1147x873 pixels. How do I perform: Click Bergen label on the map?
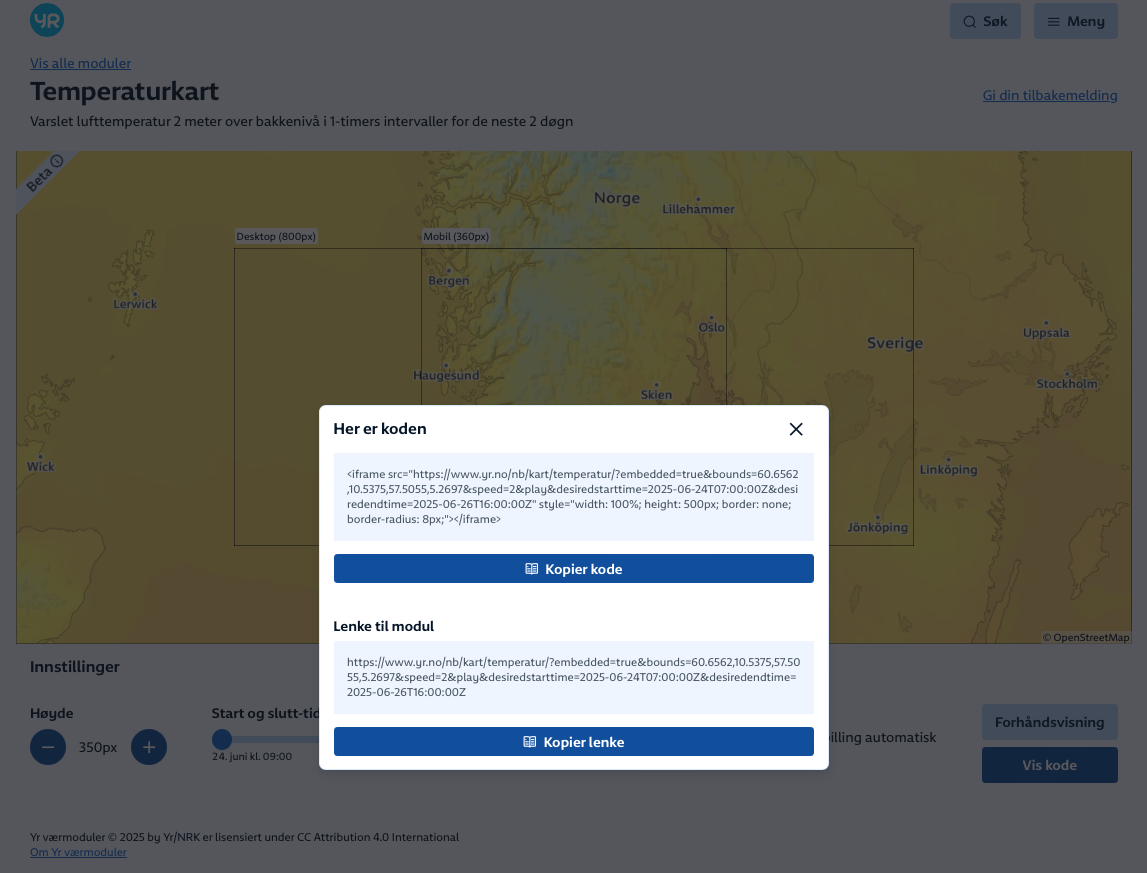point(448,280)
